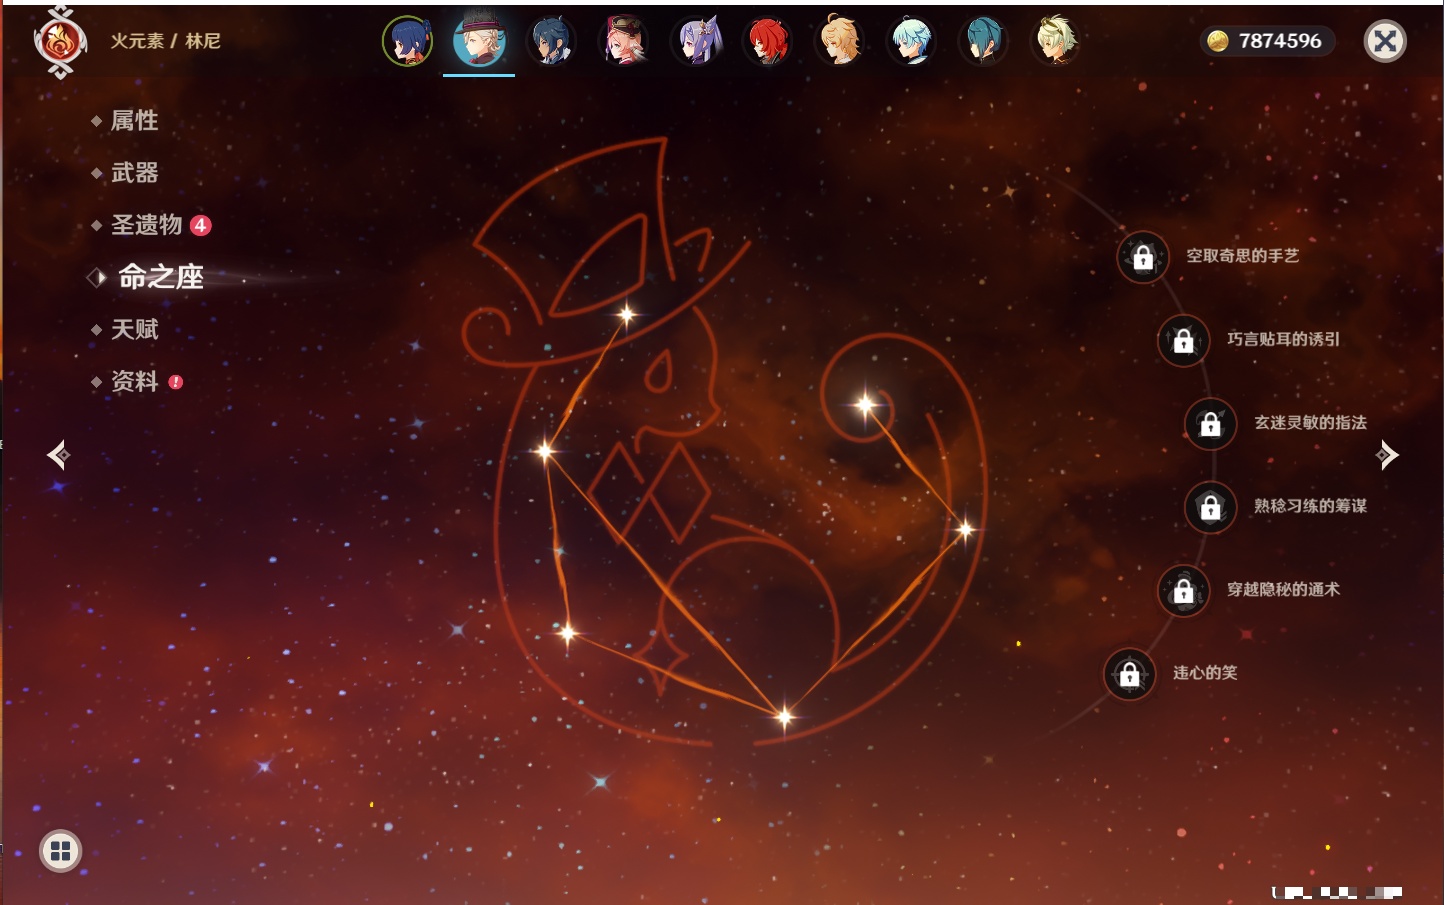Select Lyney's avatar with the top hat
This screenshot has width=1444, height=905.
(x=479, y=41)
